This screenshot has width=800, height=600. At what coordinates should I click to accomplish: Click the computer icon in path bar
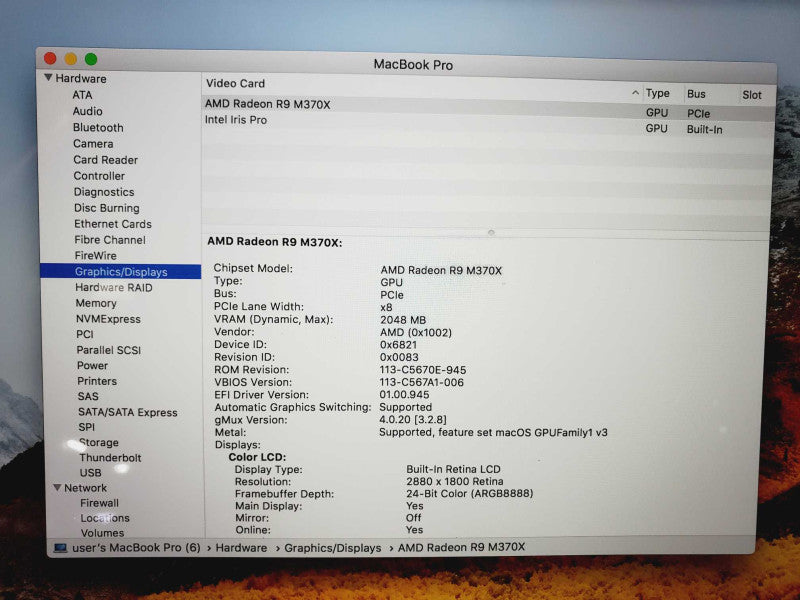pyautogui.click(x=60, y=547)
